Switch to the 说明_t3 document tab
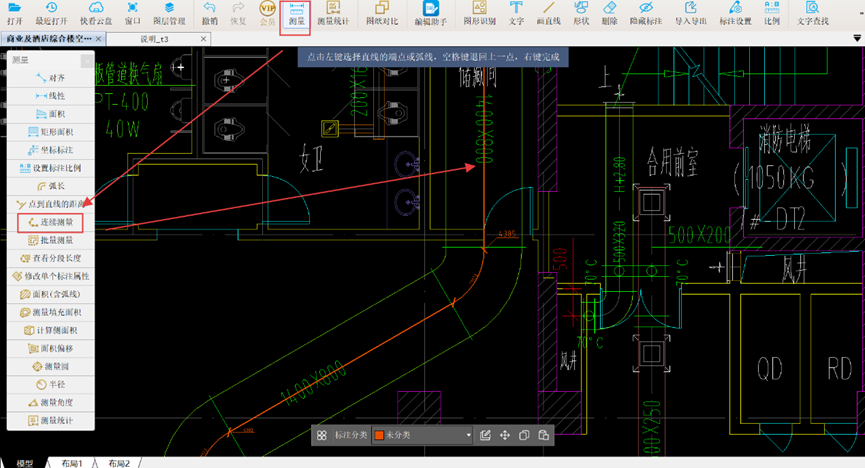 (x=155, y=39)
